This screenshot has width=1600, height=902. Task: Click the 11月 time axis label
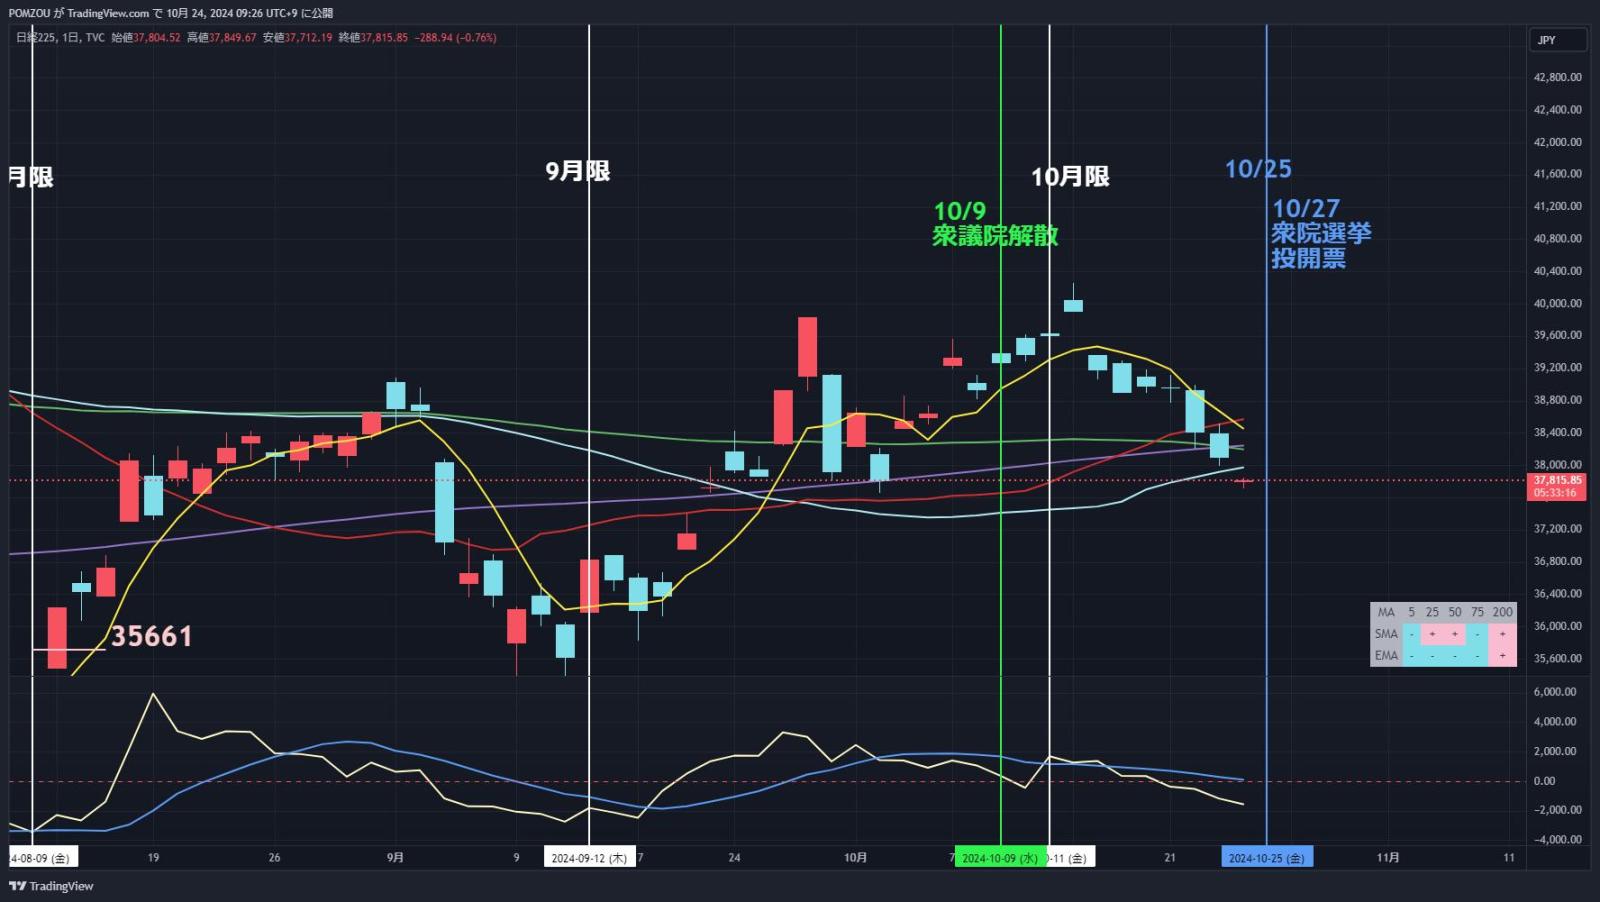click(1388, 858)
